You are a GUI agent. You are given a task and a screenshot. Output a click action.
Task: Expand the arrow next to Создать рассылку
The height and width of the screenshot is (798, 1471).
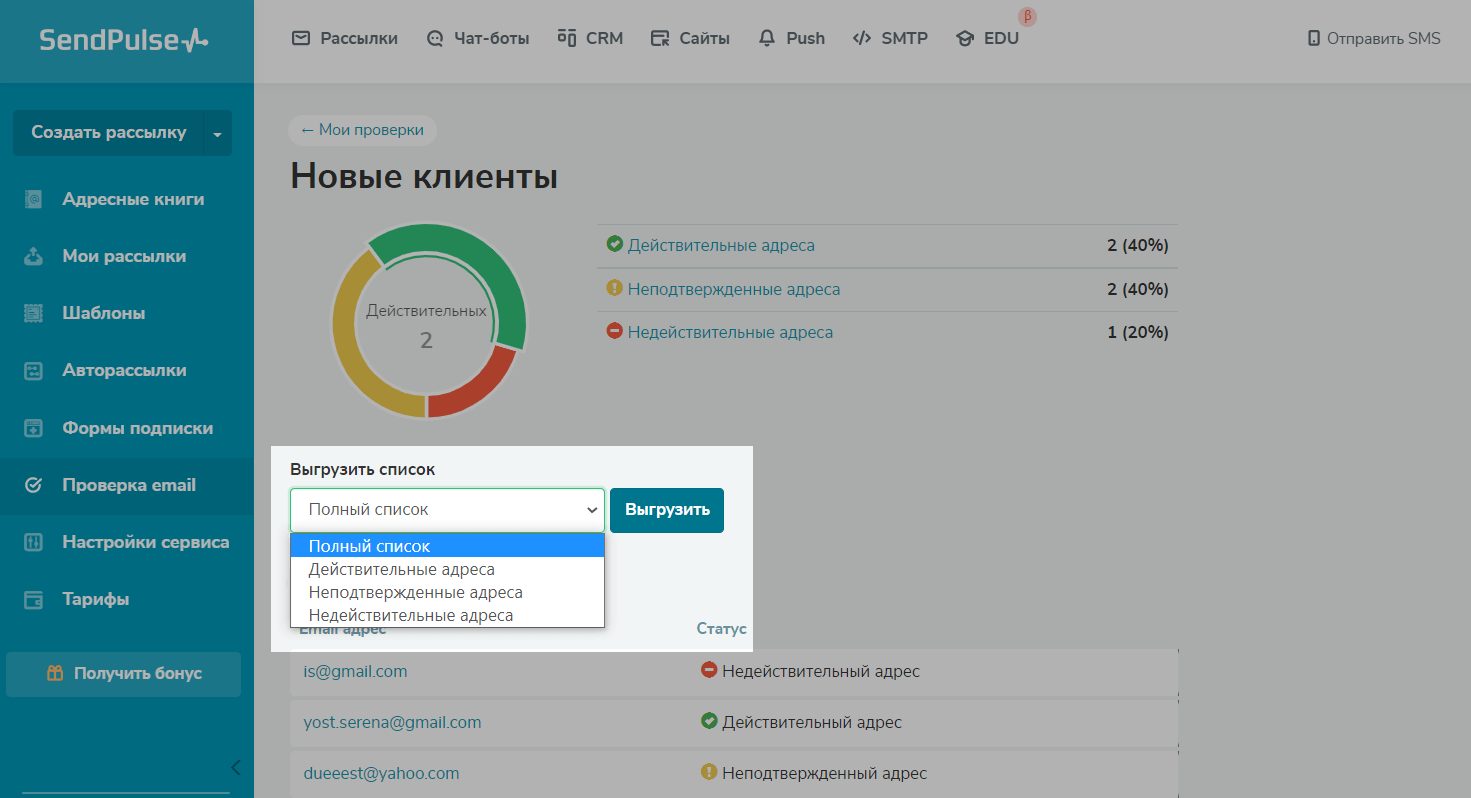[217, 133]
